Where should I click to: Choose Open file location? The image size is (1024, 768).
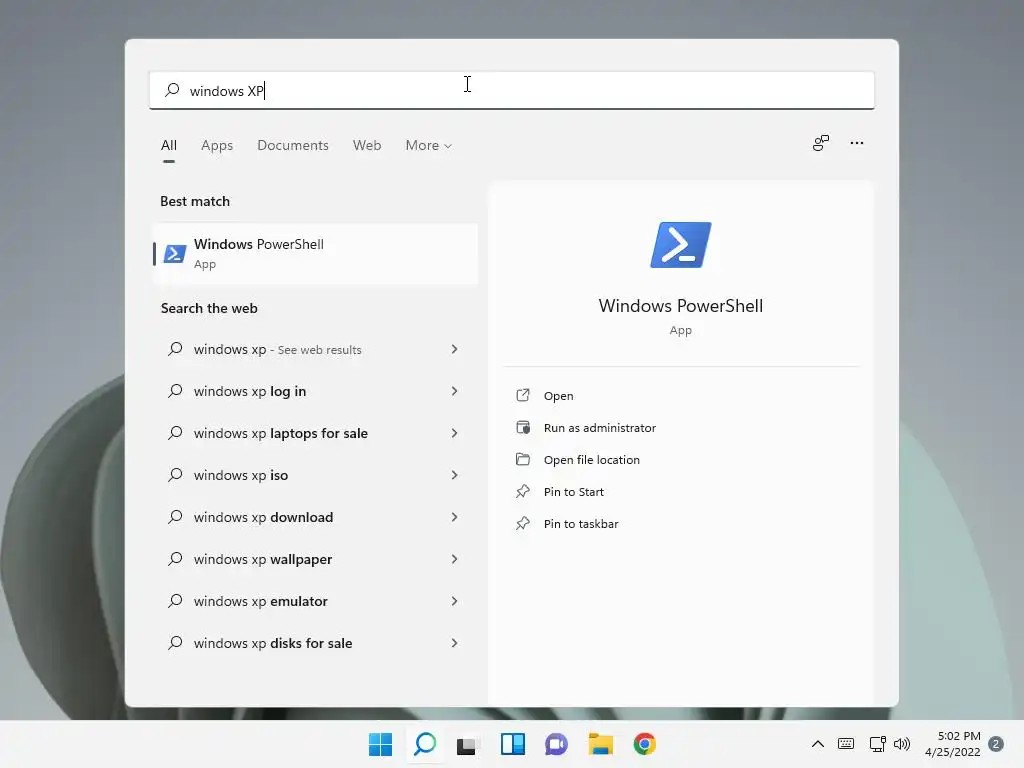[x=592, y=460]
